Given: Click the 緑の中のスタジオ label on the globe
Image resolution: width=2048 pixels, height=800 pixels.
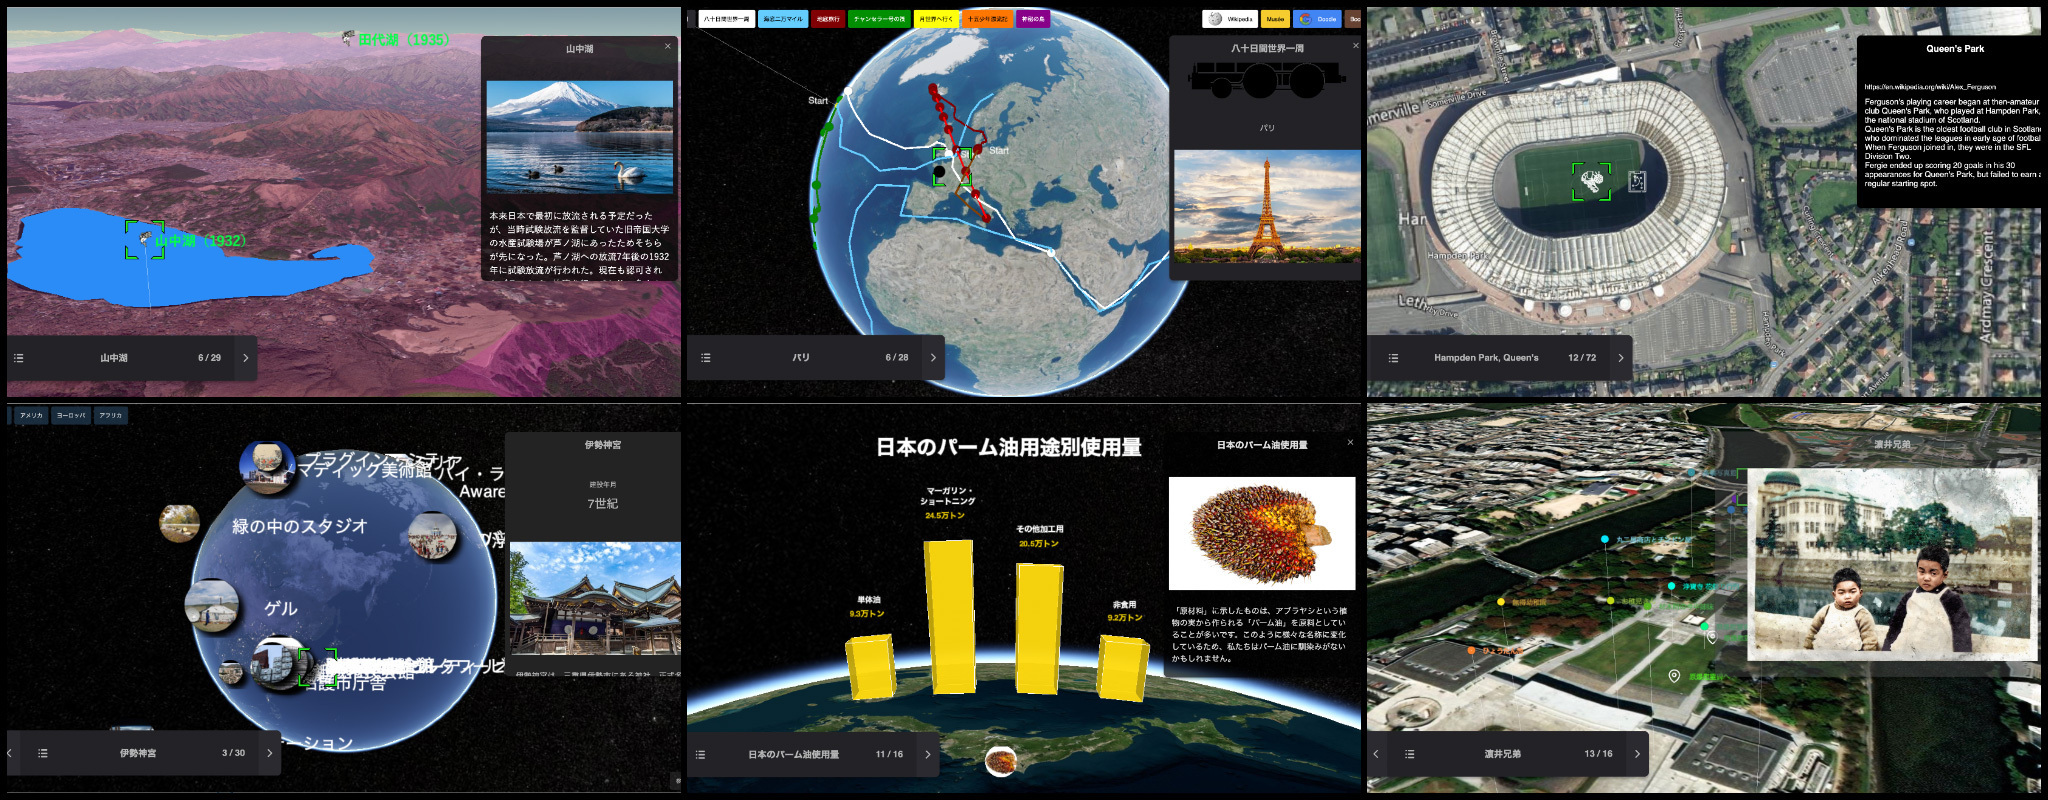Looking at the screenshot, I should click(300, 526).
